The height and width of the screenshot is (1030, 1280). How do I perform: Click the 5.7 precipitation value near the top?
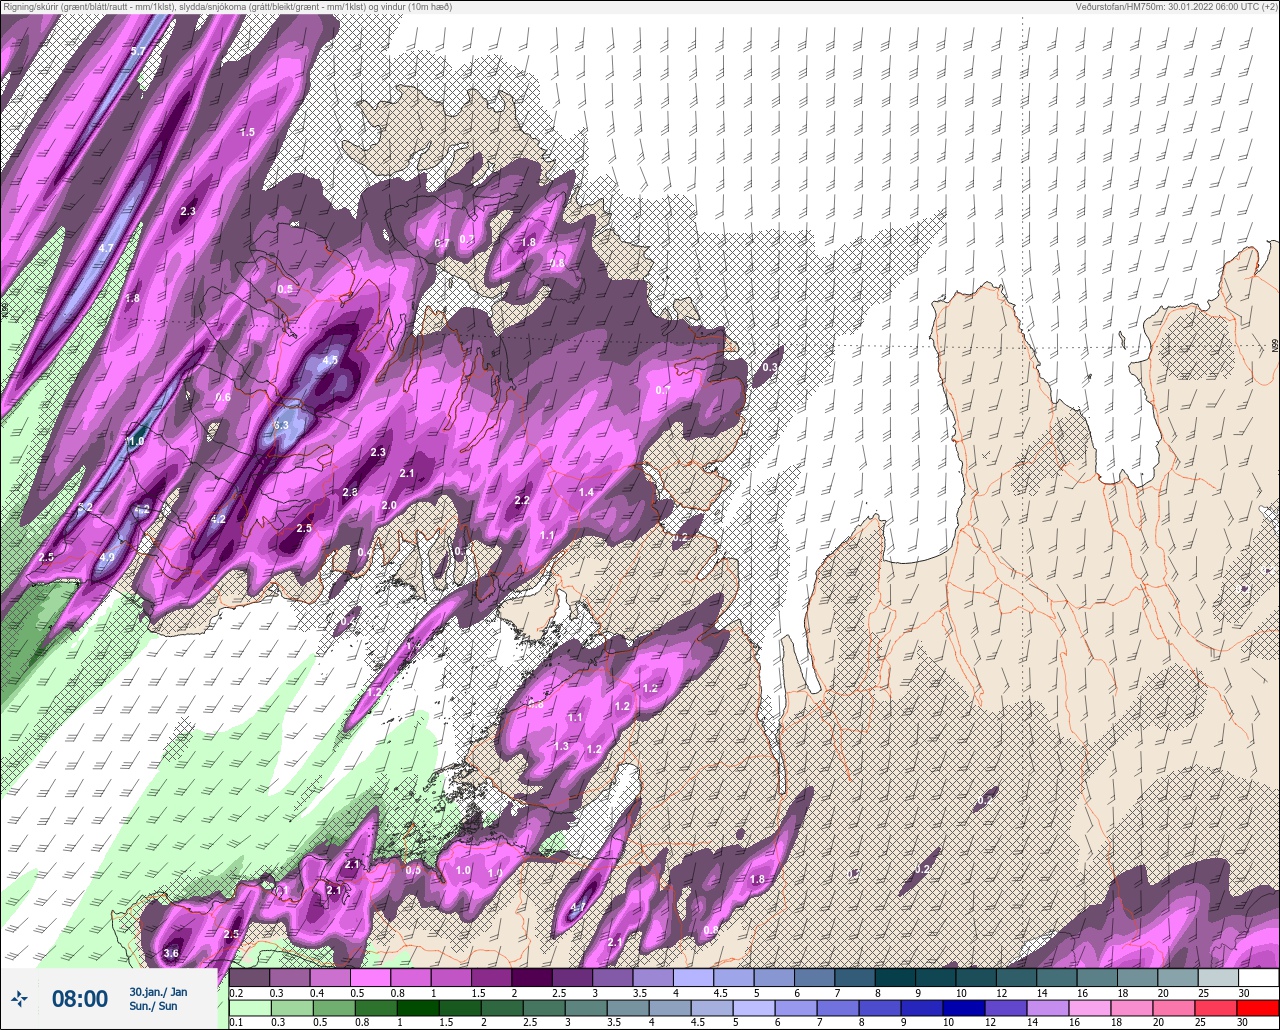click(x=138, y=51)
